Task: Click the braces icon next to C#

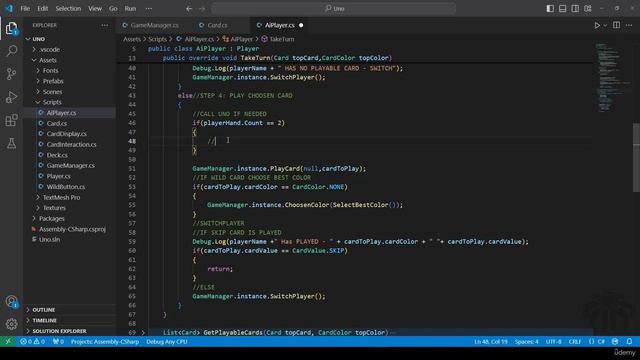Action: (591, 342)
